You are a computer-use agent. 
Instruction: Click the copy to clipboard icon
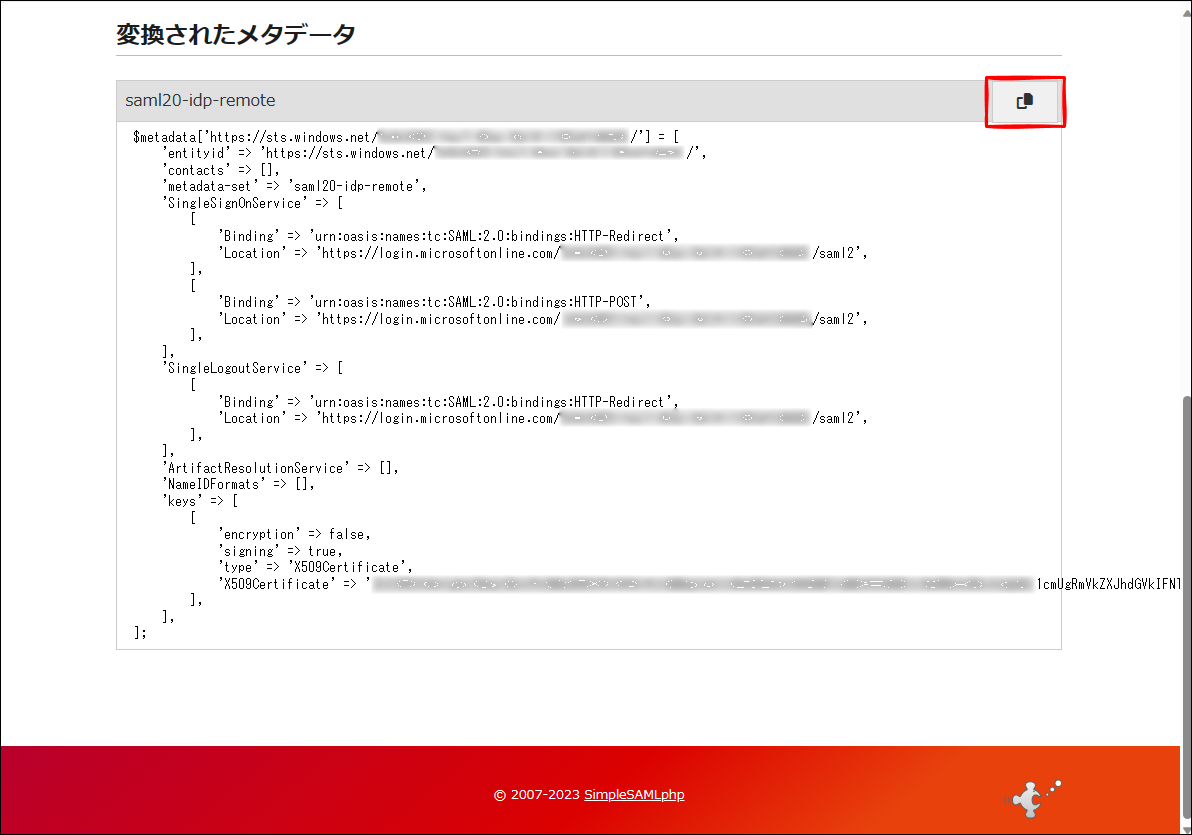pos(1024,101)
